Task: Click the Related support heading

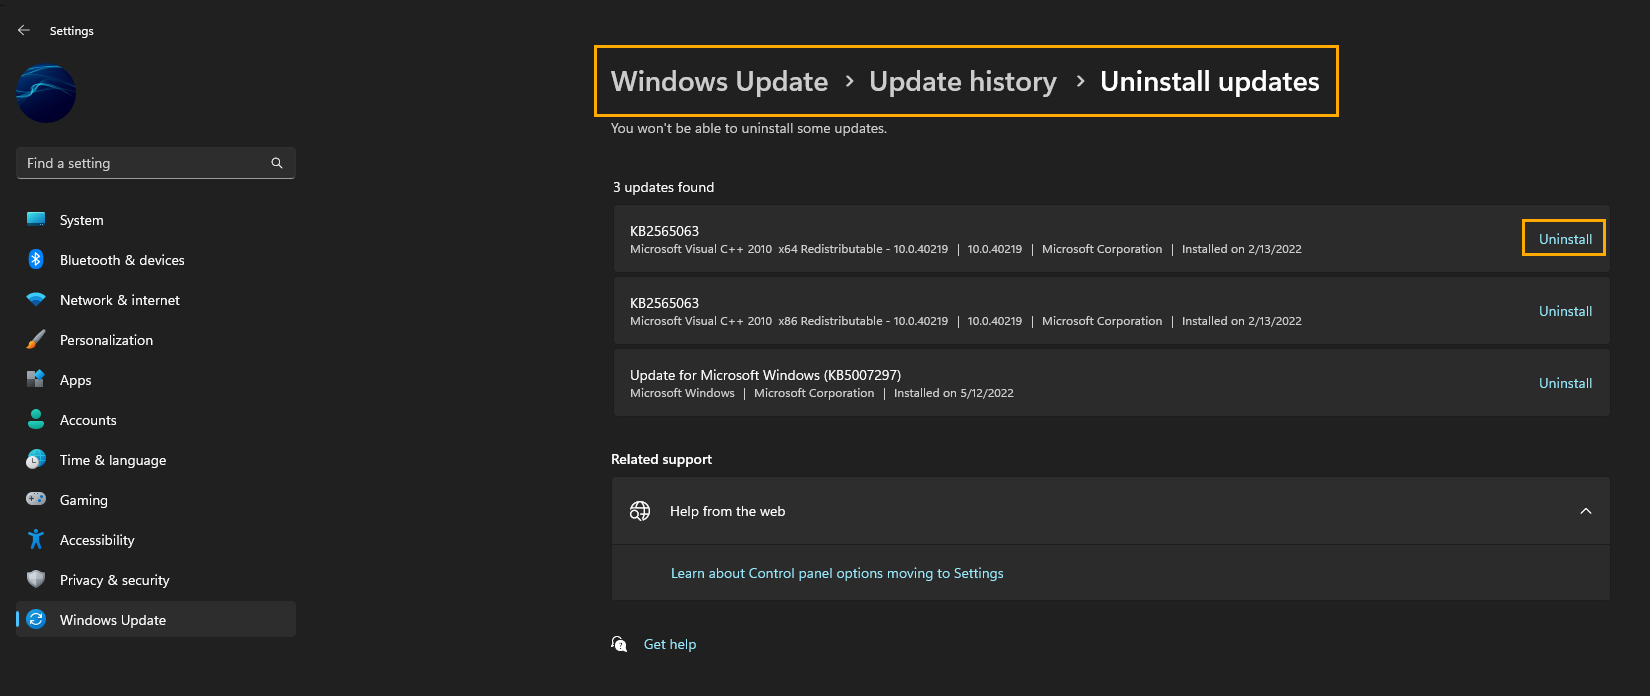Action: click(661, 459)
